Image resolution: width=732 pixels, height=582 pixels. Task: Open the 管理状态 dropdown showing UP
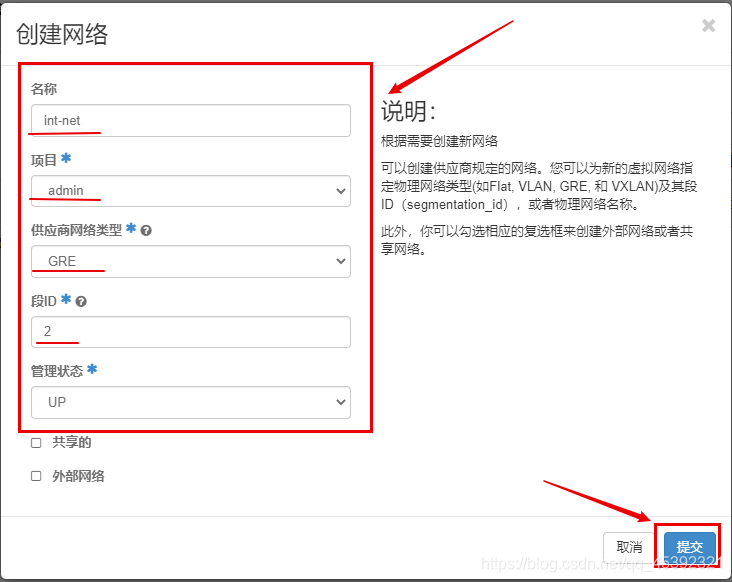(x=191, y=402)
